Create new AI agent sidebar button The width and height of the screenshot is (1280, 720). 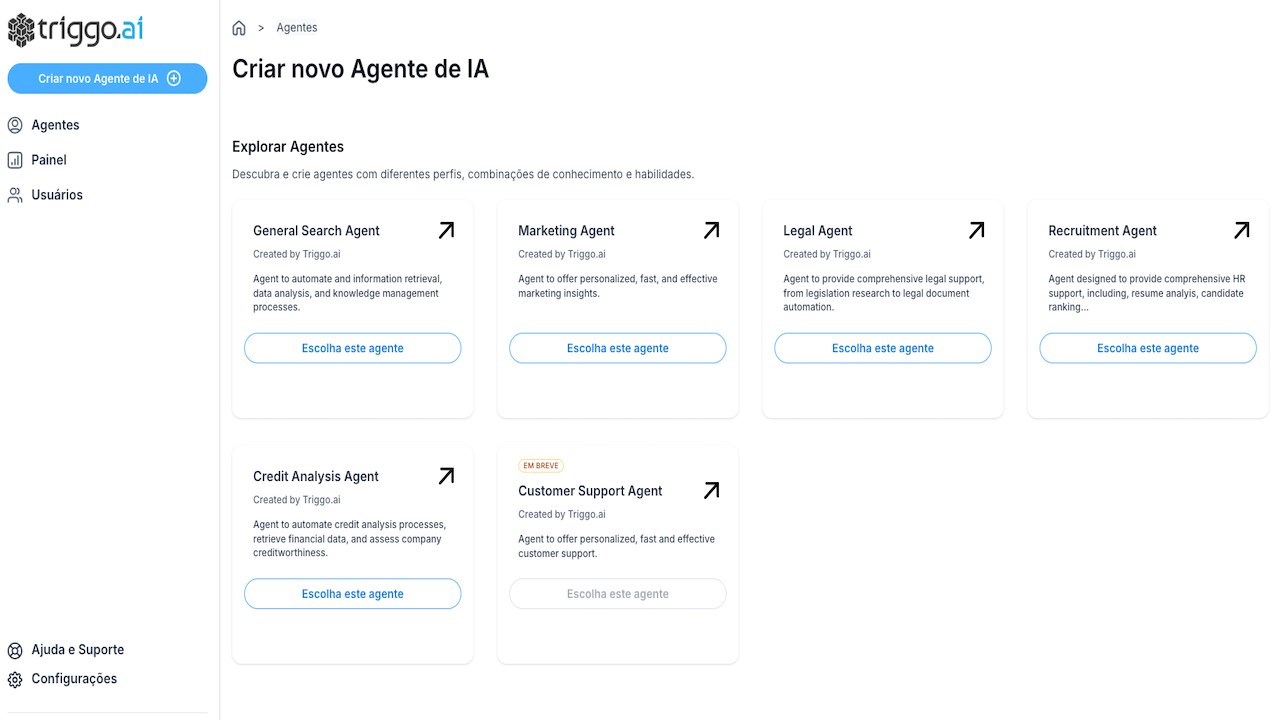tap(107, 78)
